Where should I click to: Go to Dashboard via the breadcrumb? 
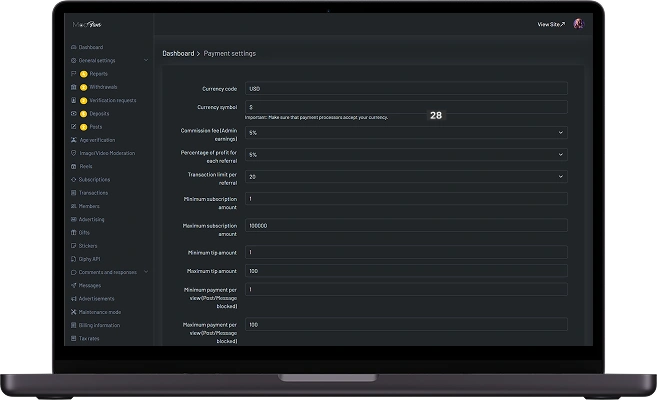178,54
